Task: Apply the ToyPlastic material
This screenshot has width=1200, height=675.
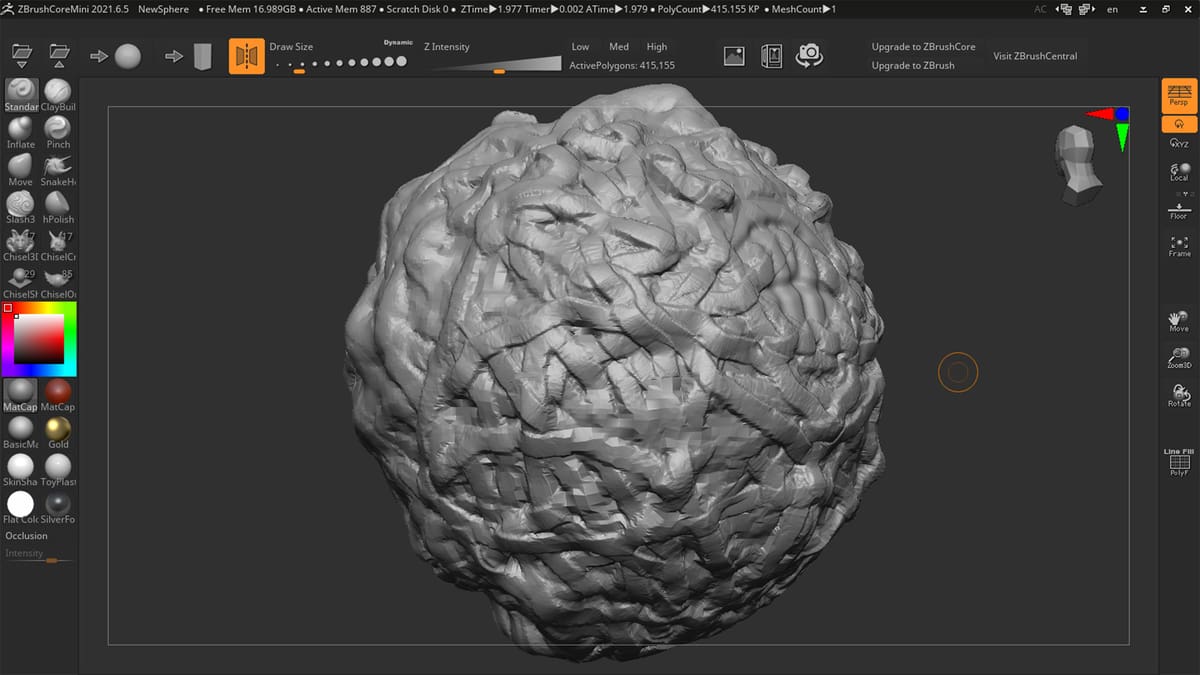Action: pos(58,470)
